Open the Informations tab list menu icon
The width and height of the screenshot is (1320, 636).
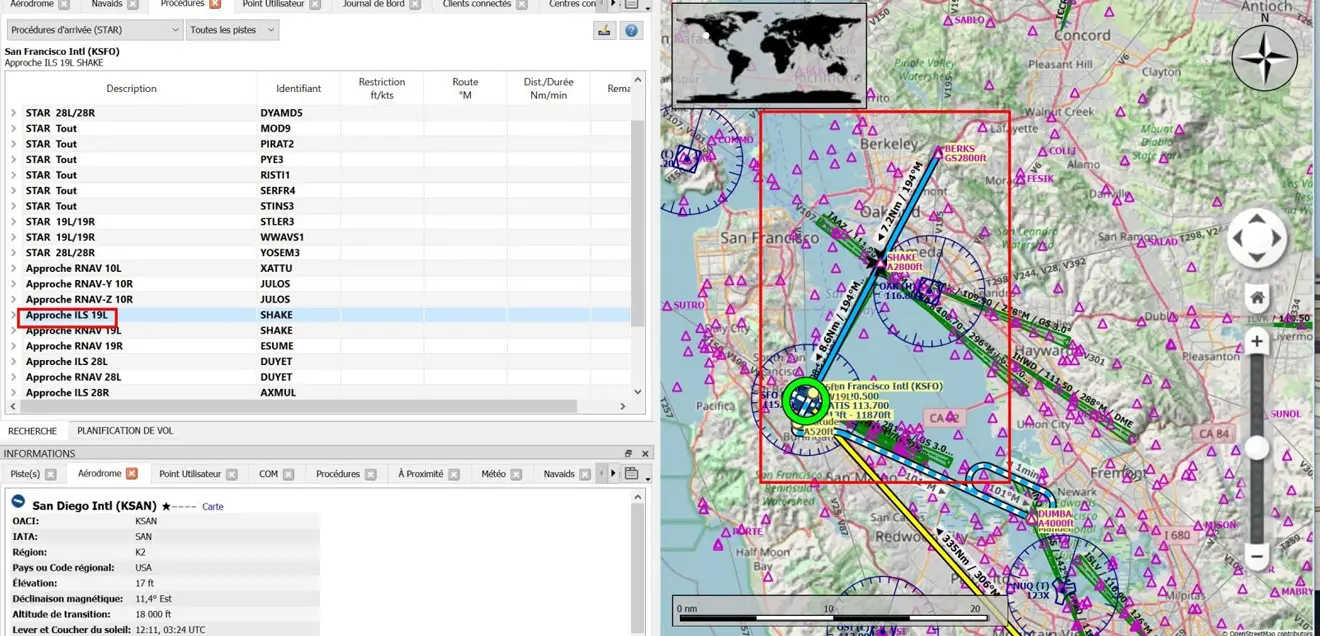point(632,474)
